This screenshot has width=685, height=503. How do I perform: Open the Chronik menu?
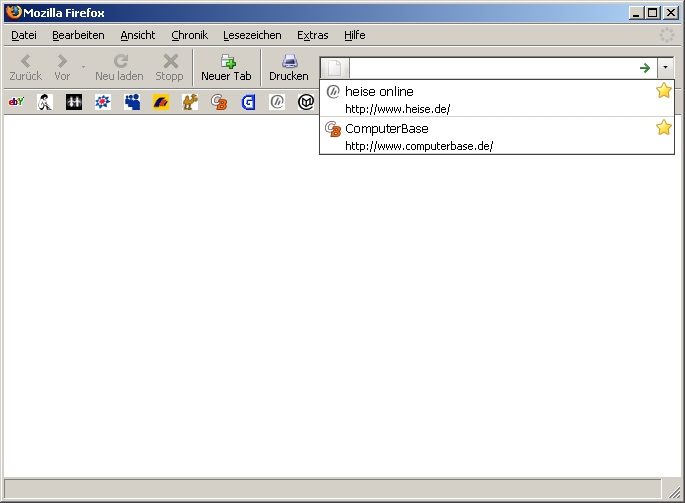coord(189,35)
